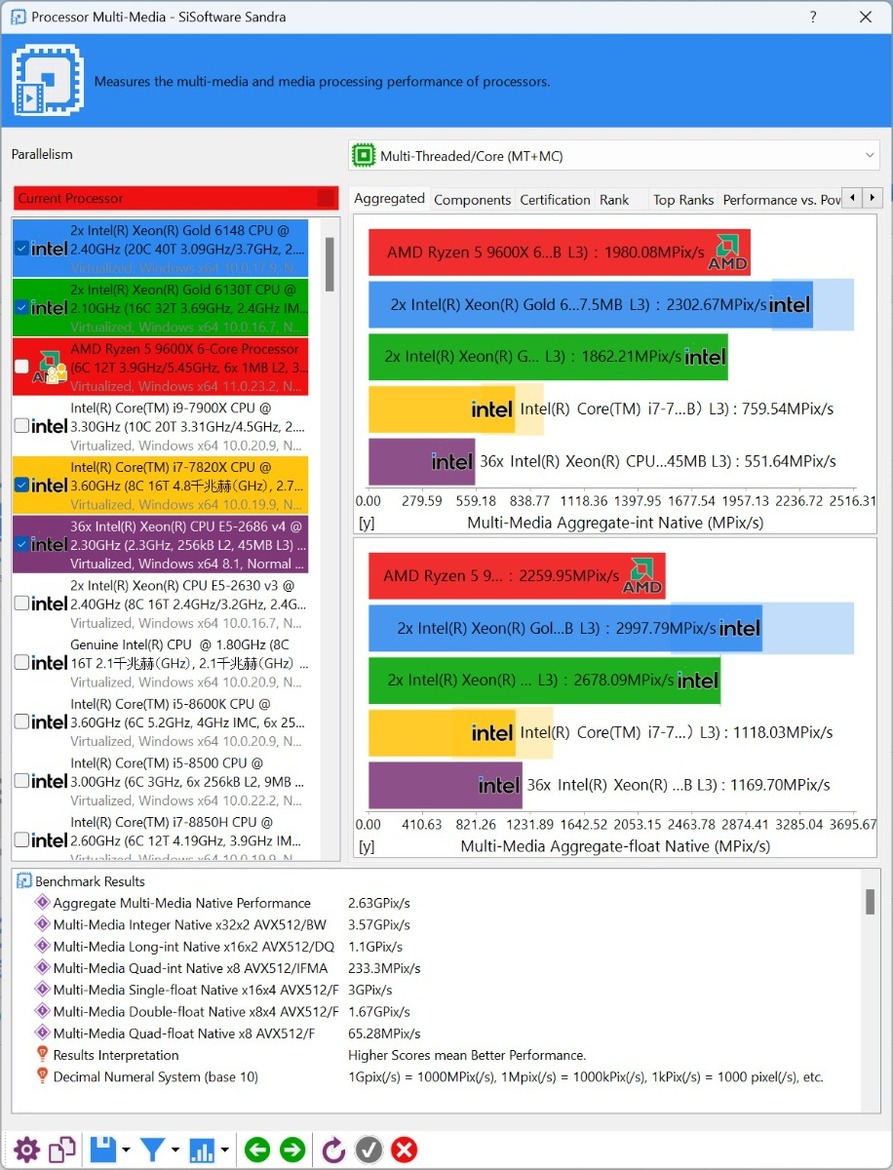Viewport: 893px width, 1170px height.
Task: Click the red X cancel icon
Action: click(404, 1149)
